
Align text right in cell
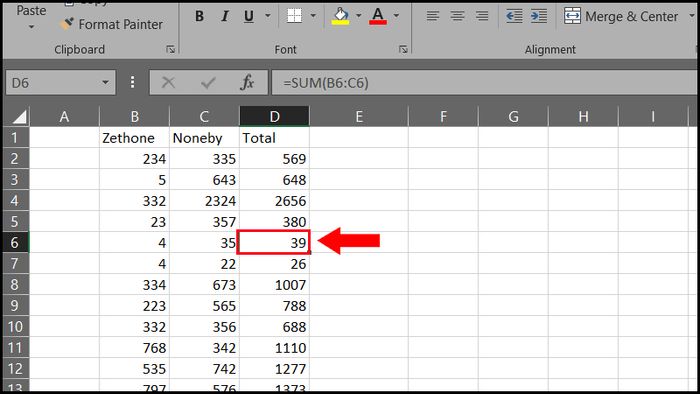pyautogui.click(x=482, y=17)
